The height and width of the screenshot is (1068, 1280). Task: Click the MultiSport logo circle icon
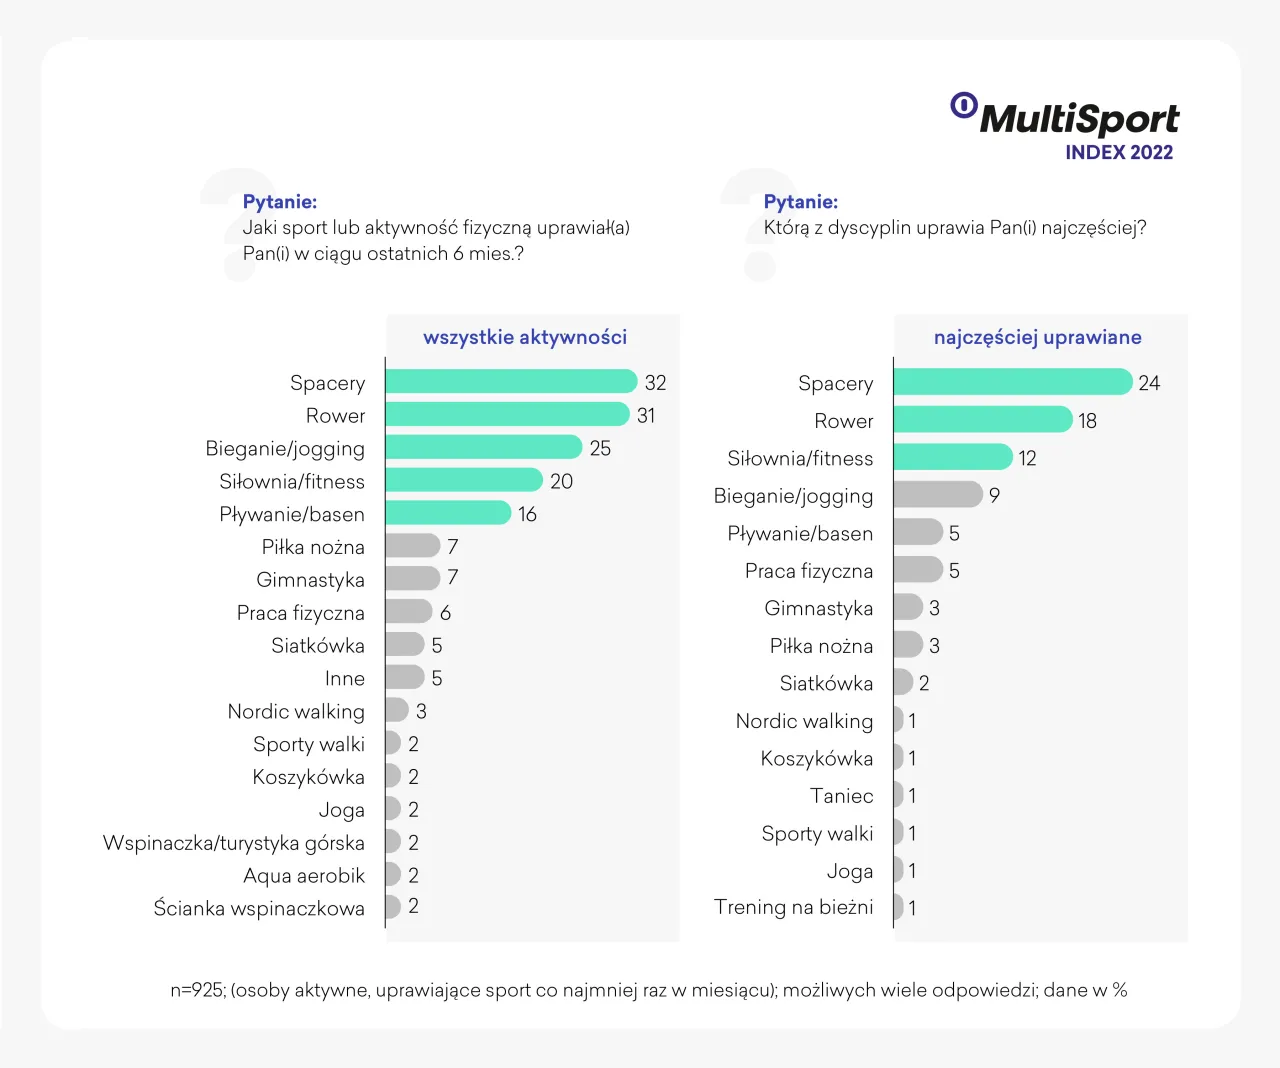click(963, 105)
